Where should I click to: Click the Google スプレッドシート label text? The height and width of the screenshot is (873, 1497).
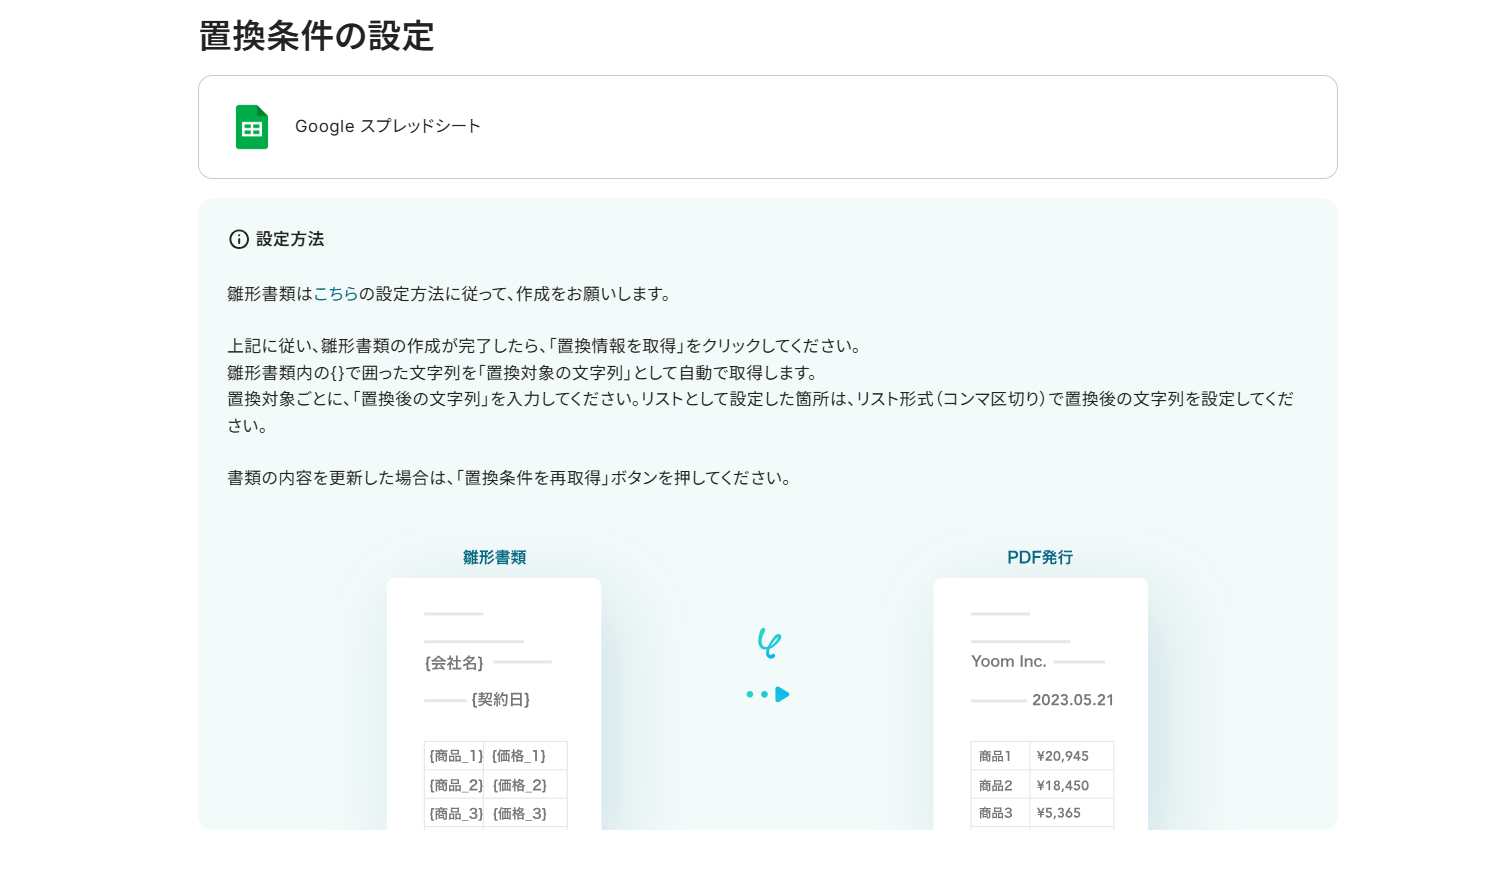tap(388, 126)
